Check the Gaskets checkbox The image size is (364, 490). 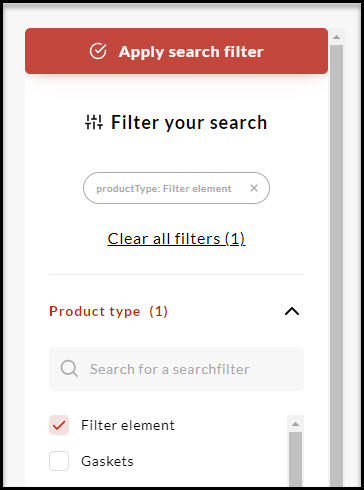point(59,461)
